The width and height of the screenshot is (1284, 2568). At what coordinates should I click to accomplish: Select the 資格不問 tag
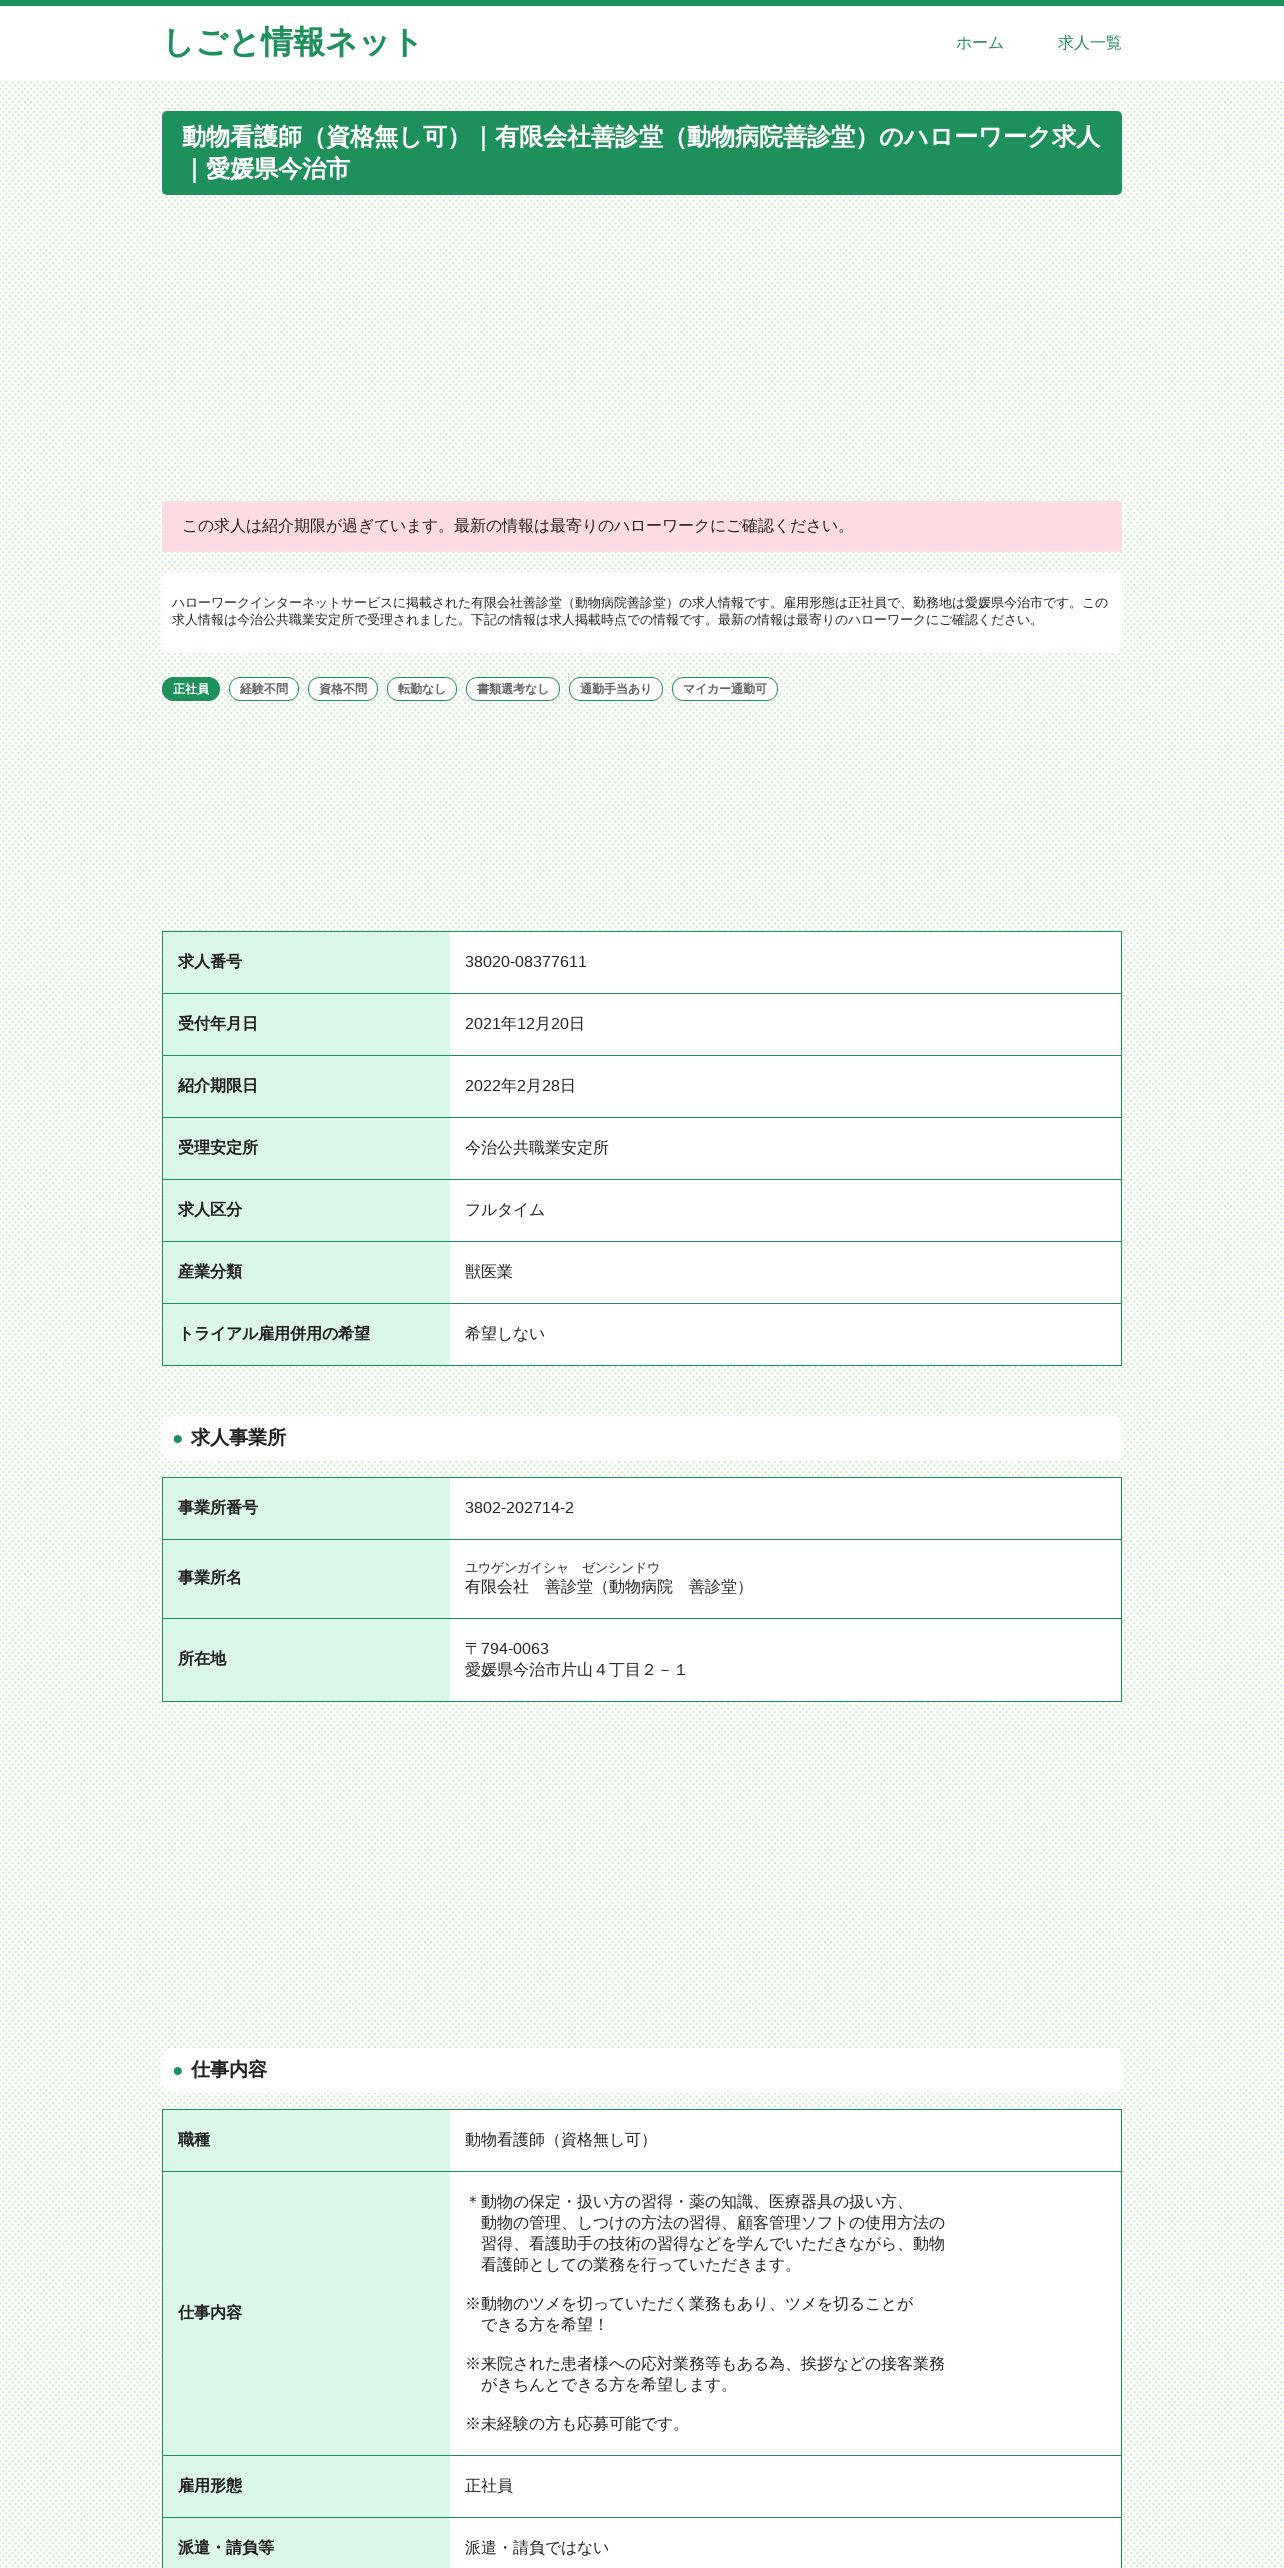[x=343, y=689]
